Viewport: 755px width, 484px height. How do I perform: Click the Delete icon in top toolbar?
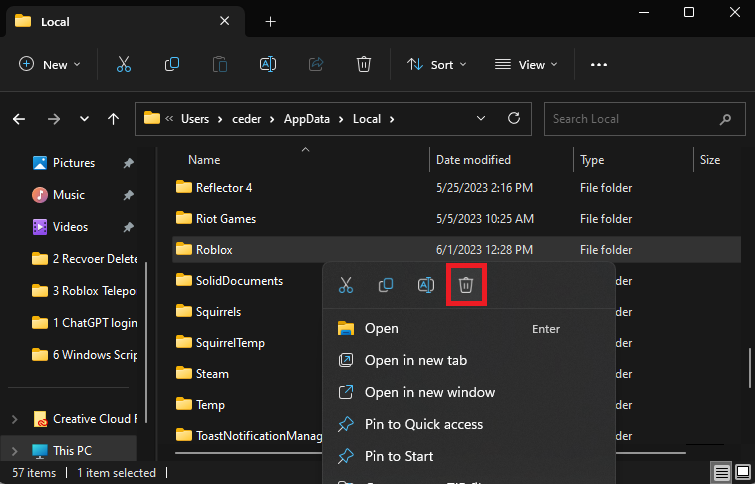[364, 64]
